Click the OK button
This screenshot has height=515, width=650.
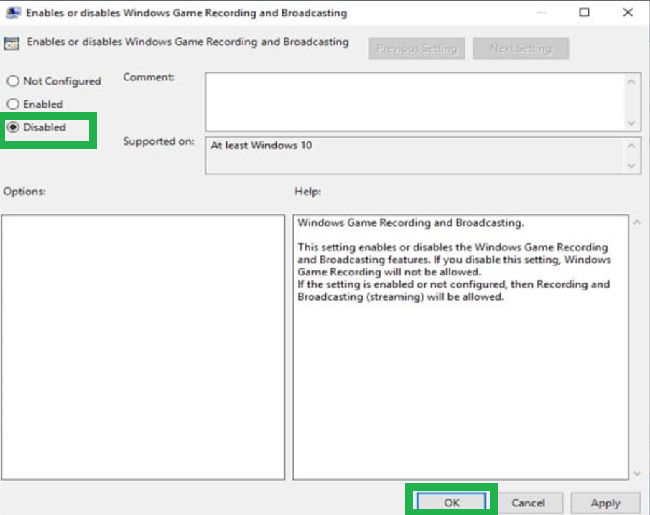click(451, 503)
